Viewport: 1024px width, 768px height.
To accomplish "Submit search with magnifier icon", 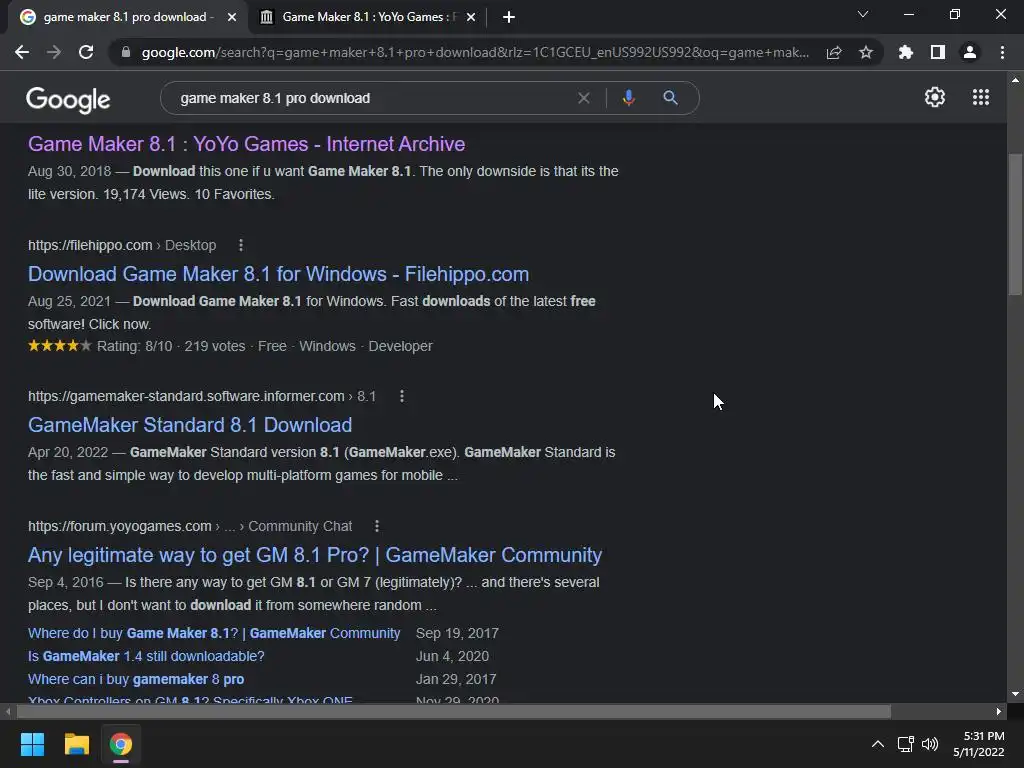I will tap(670, 98).
